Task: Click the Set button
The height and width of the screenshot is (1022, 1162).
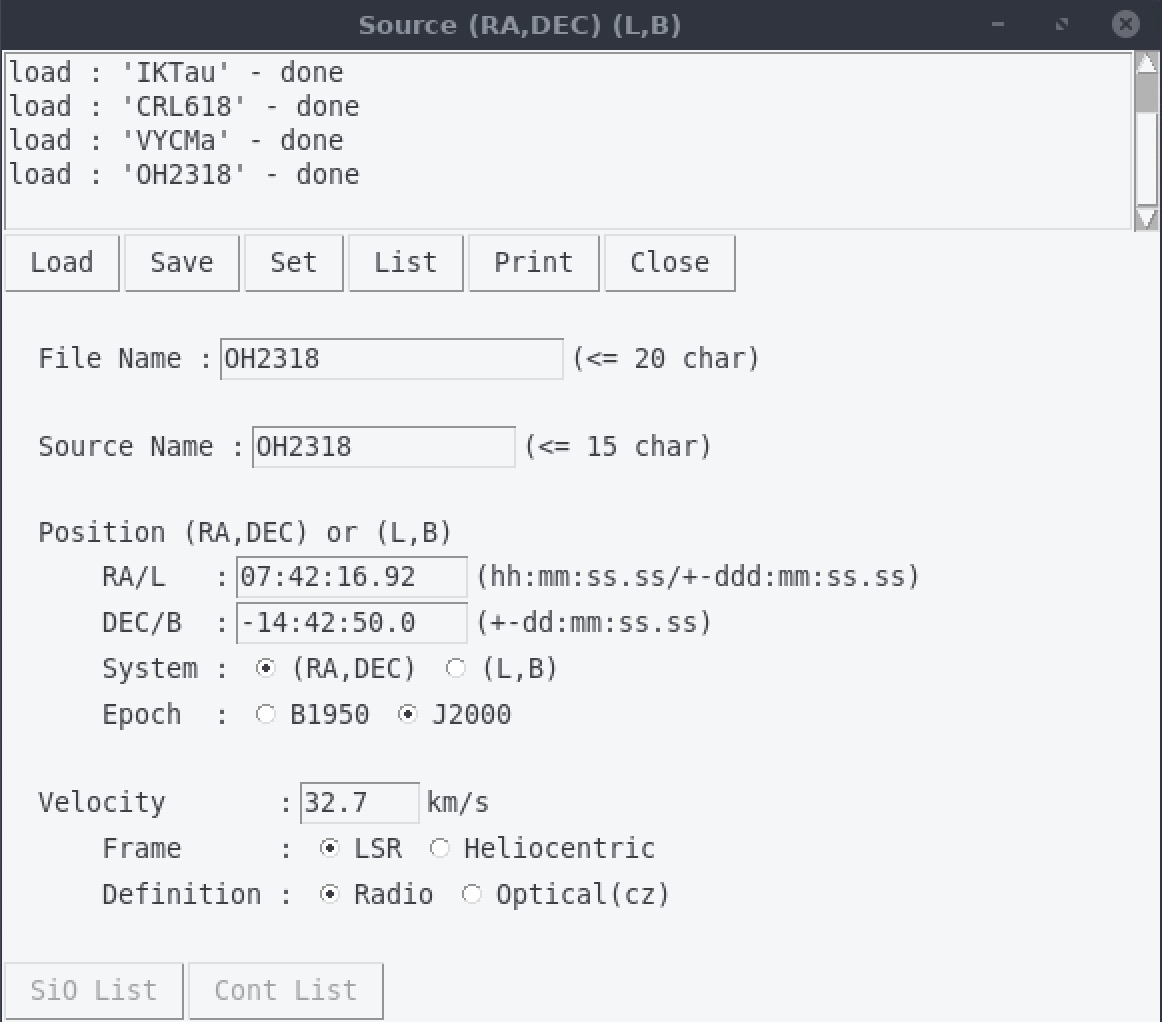Action: click(293, 263)
